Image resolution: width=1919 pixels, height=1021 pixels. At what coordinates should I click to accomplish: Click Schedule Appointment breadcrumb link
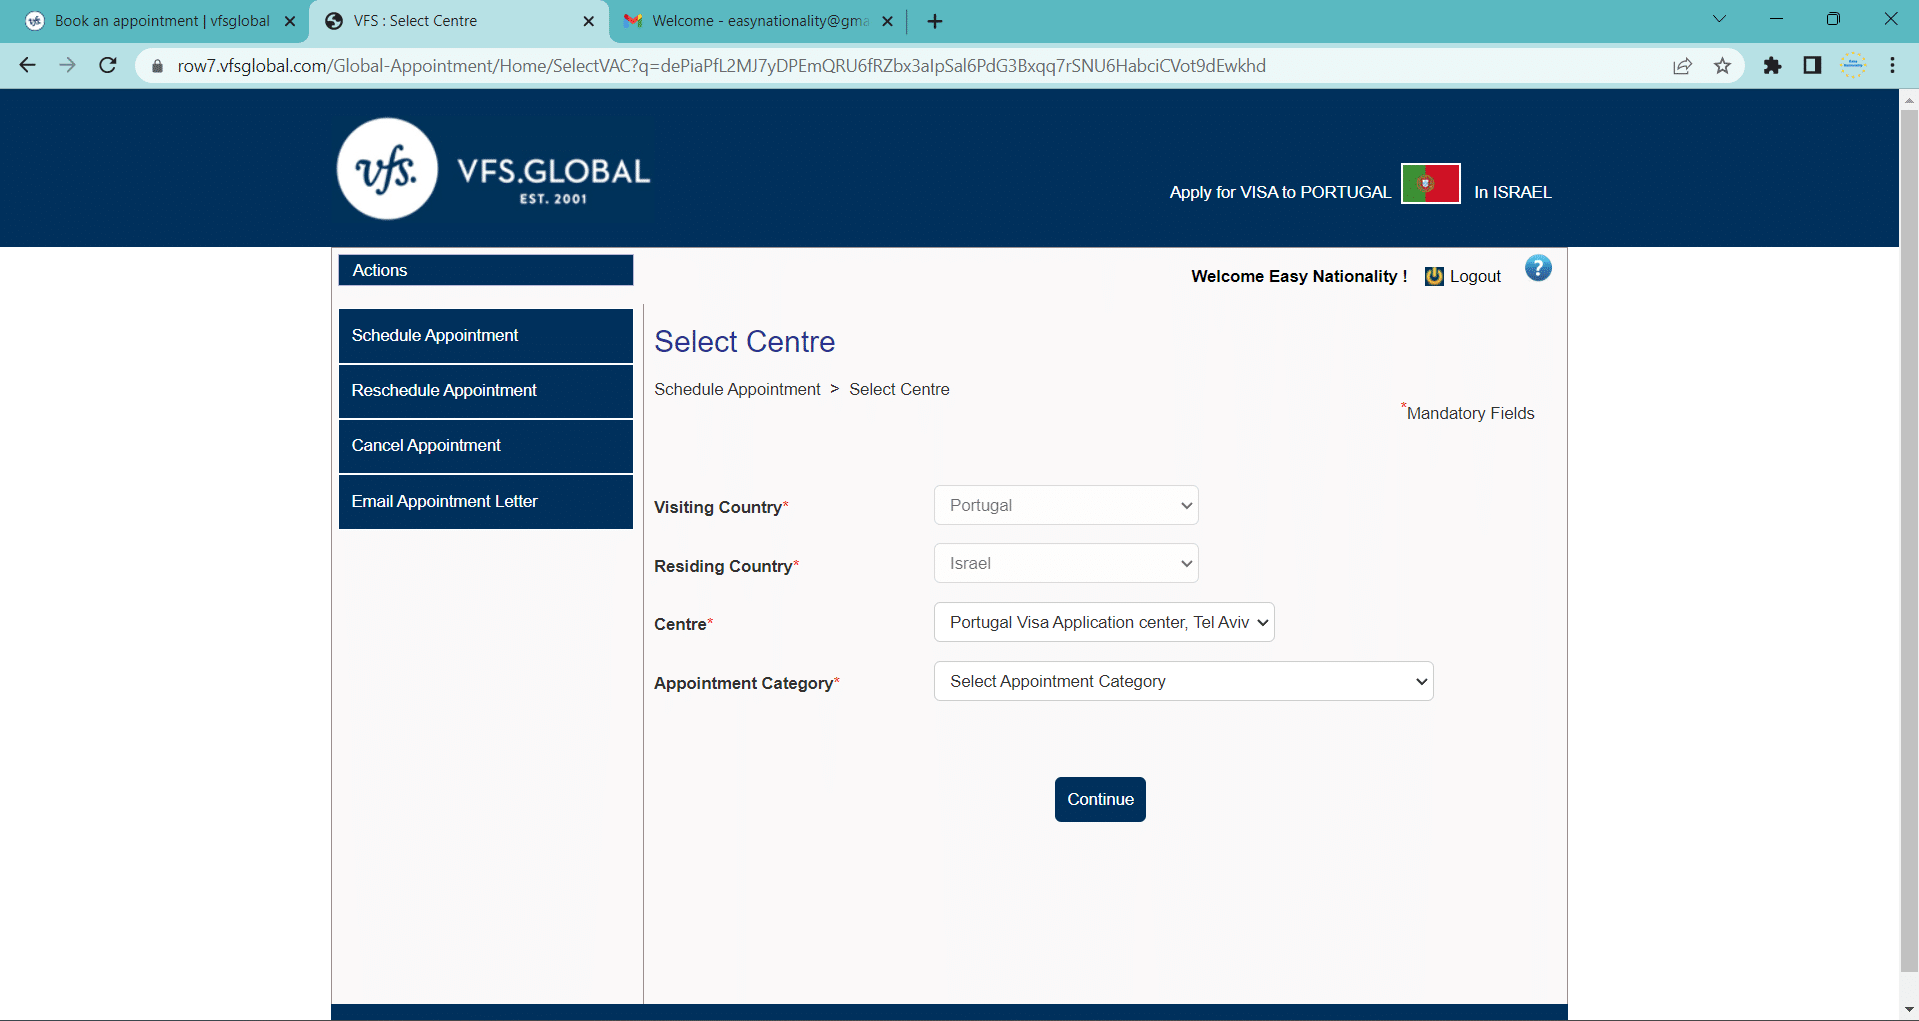click(737, 389)
